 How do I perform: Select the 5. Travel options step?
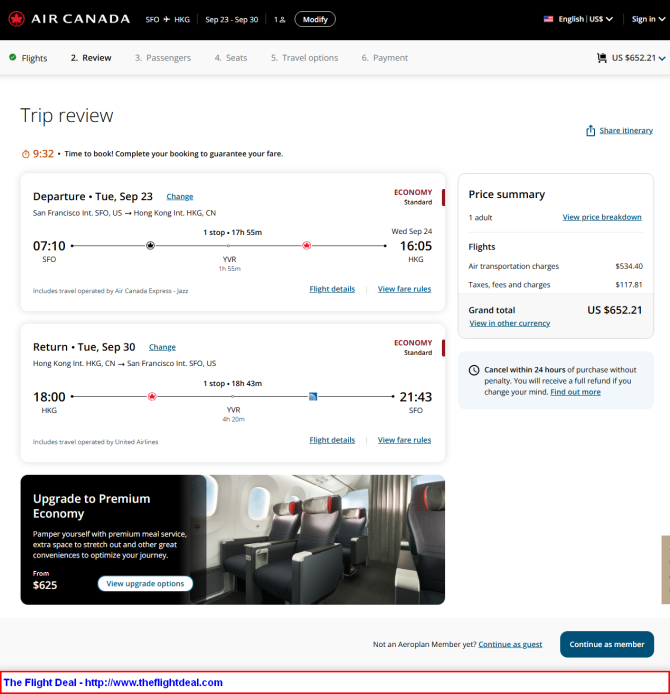[304, 58]
